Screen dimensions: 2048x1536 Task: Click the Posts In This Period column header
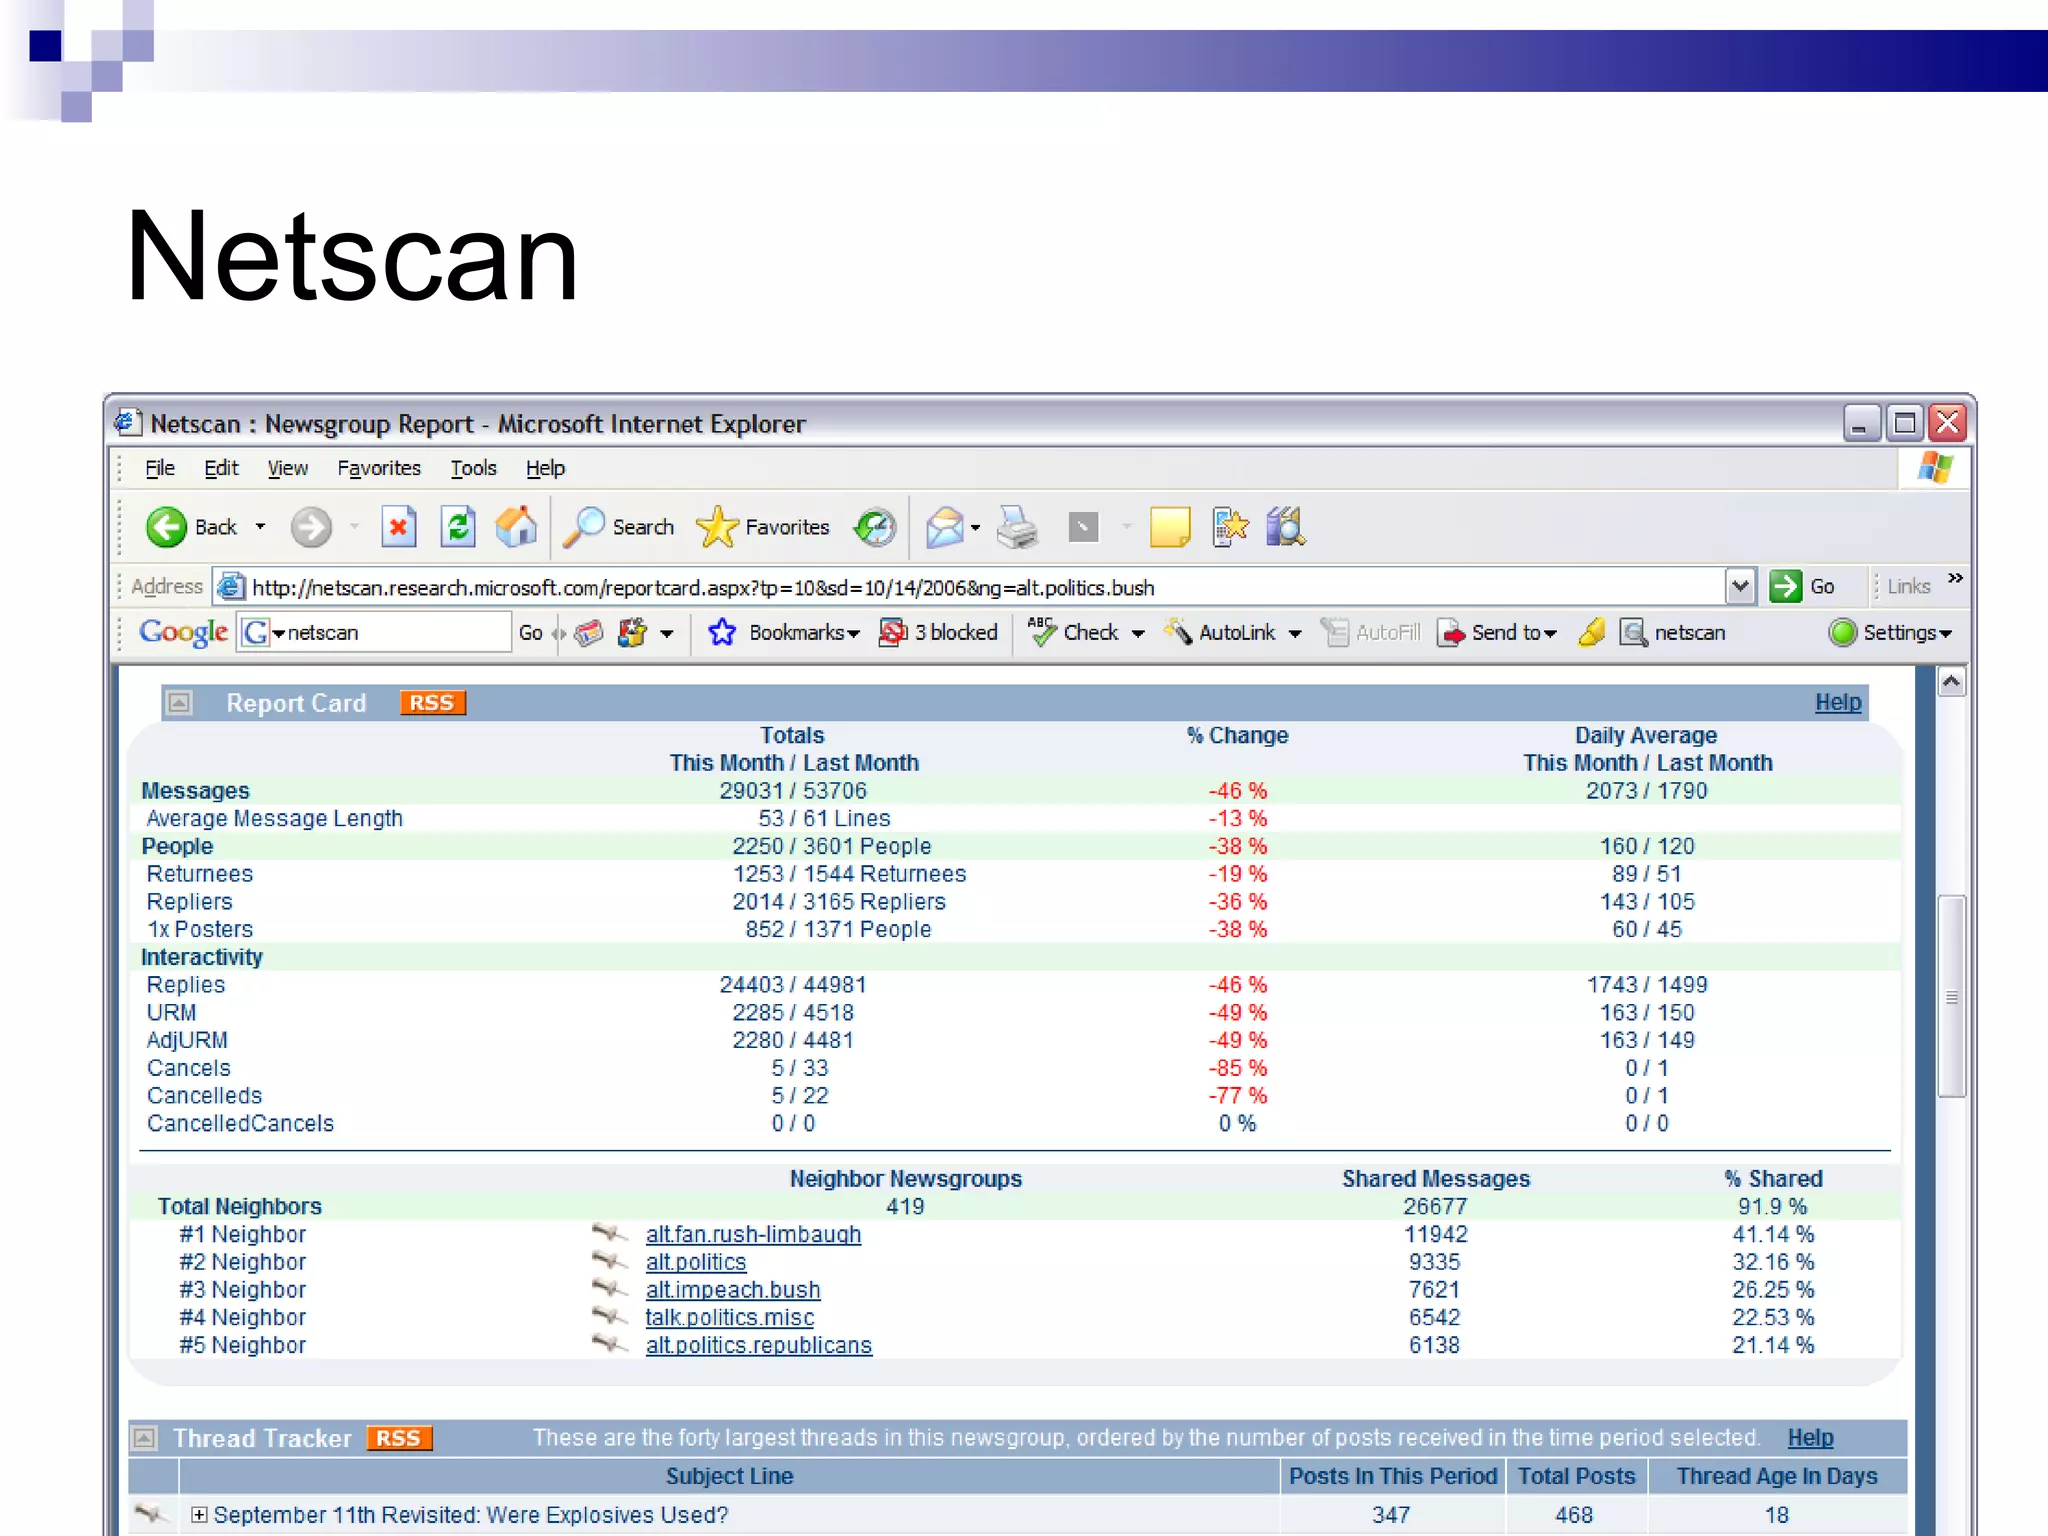coord(1392,1476)
